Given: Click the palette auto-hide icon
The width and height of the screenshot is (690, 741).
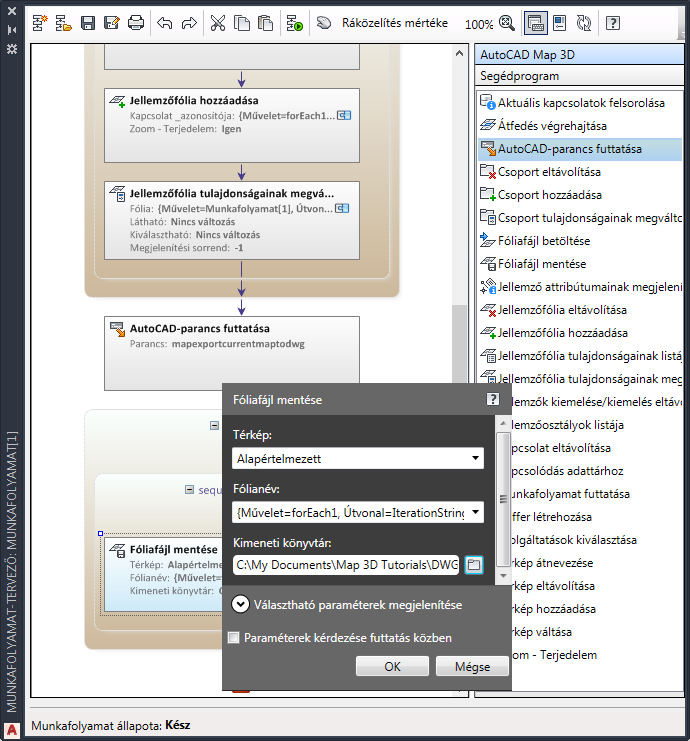Looking at the screenshot, I should 12,30.
